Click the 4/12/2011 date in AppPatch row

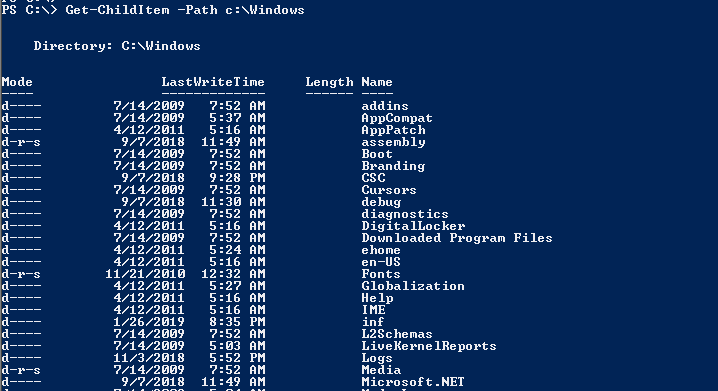coord(149,130)
